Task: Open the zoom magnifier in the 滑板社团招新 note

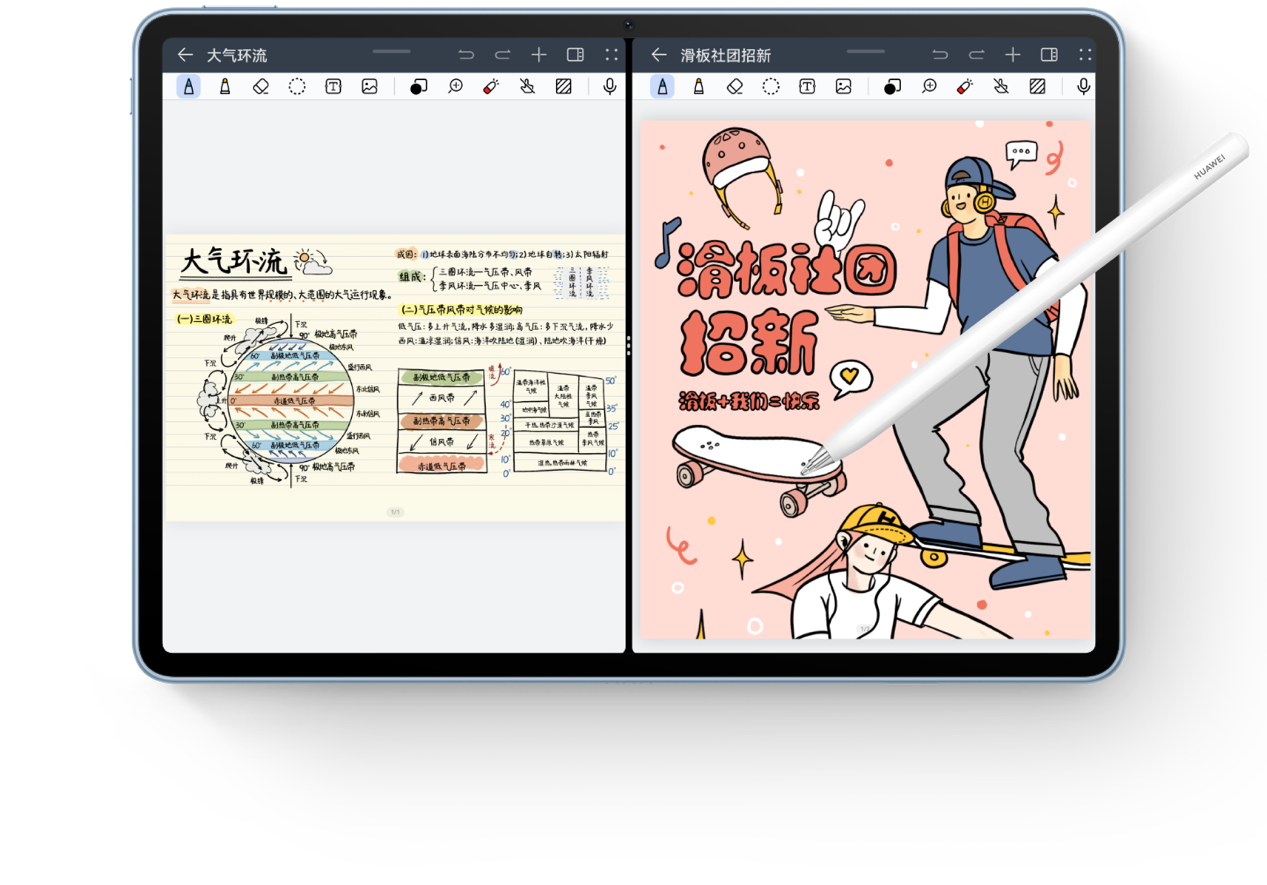Action: click(929, 87)
